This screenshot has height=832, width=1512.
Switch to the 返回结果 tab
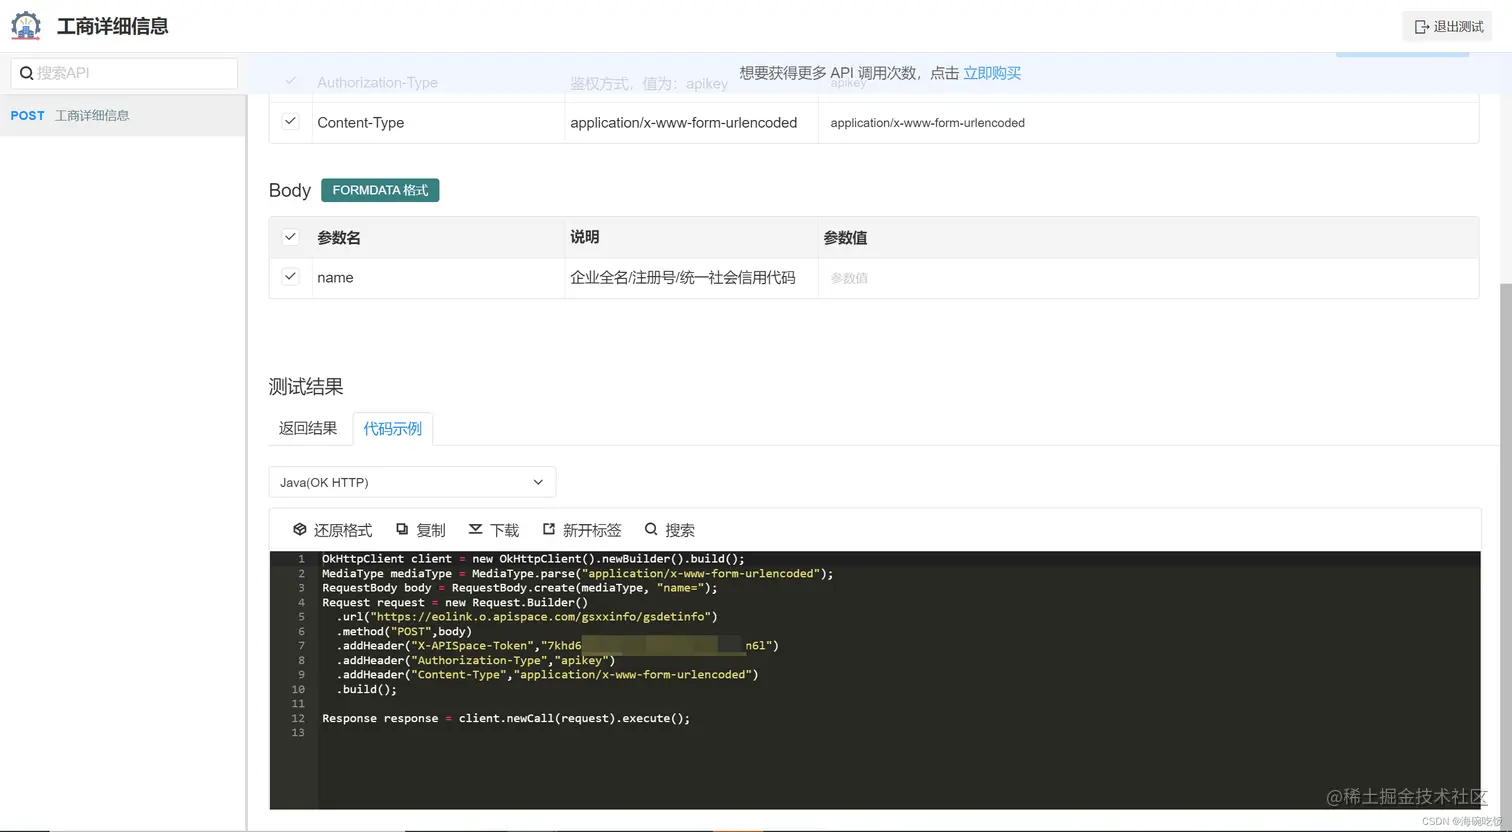tap(307, 428)
